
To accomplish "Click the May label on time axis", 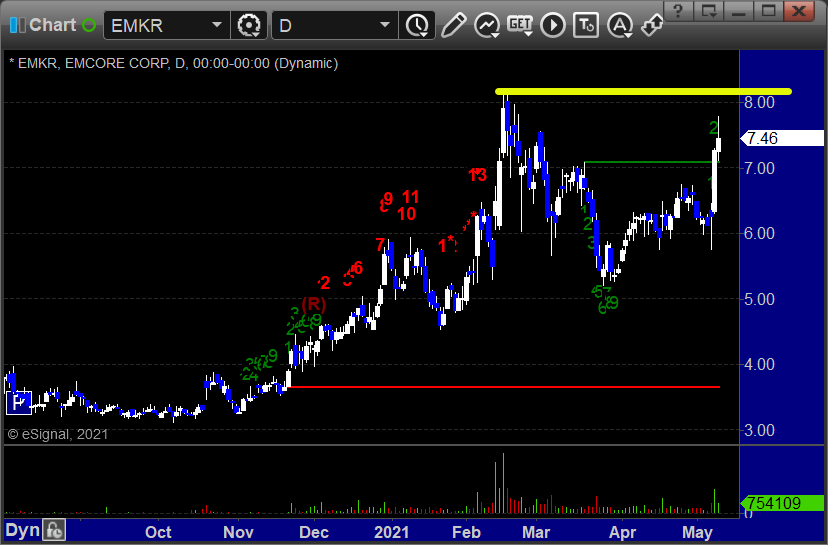I will click(x=697, y=532).
